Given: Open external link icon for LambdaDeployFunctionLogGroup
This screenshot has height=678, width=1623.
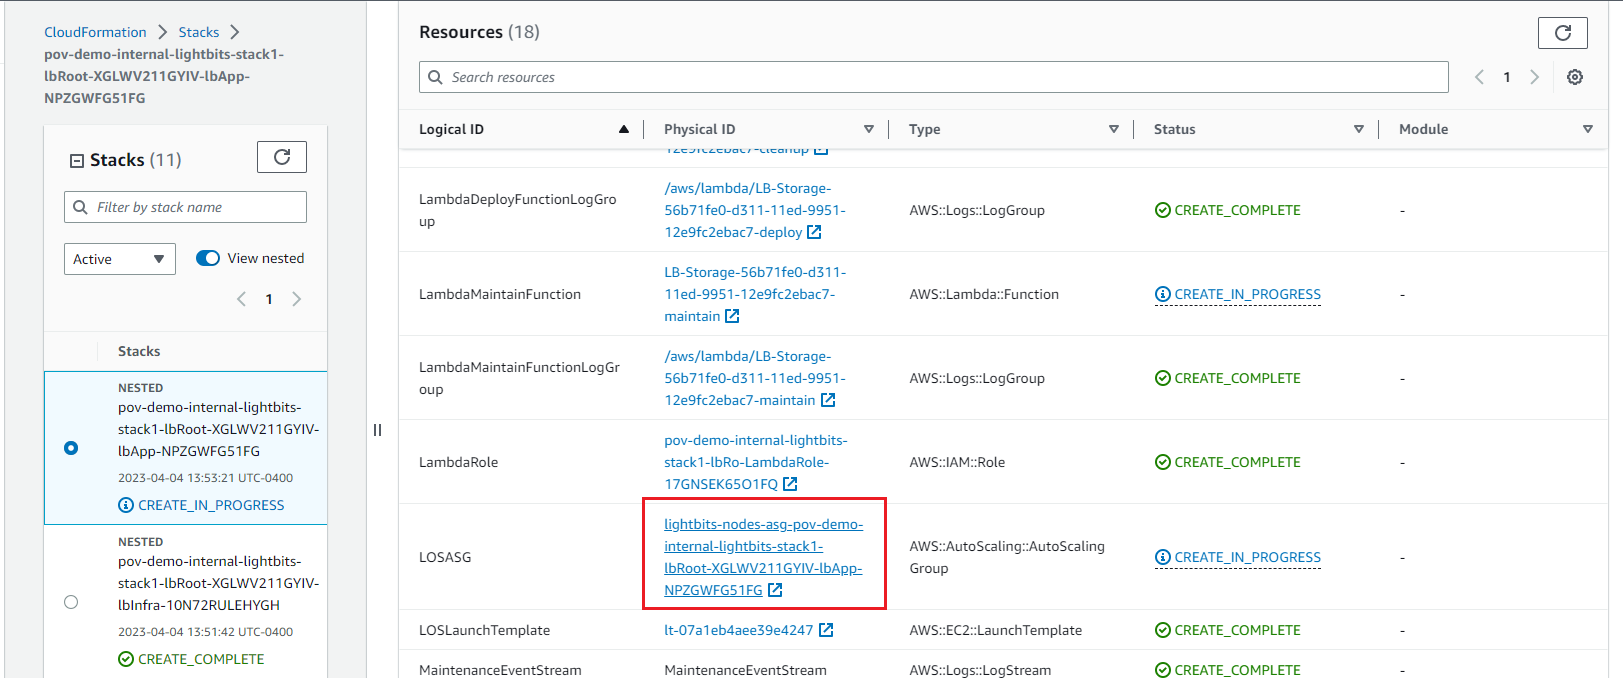Looking at the screenshot, I should click(x=814, y=232).
